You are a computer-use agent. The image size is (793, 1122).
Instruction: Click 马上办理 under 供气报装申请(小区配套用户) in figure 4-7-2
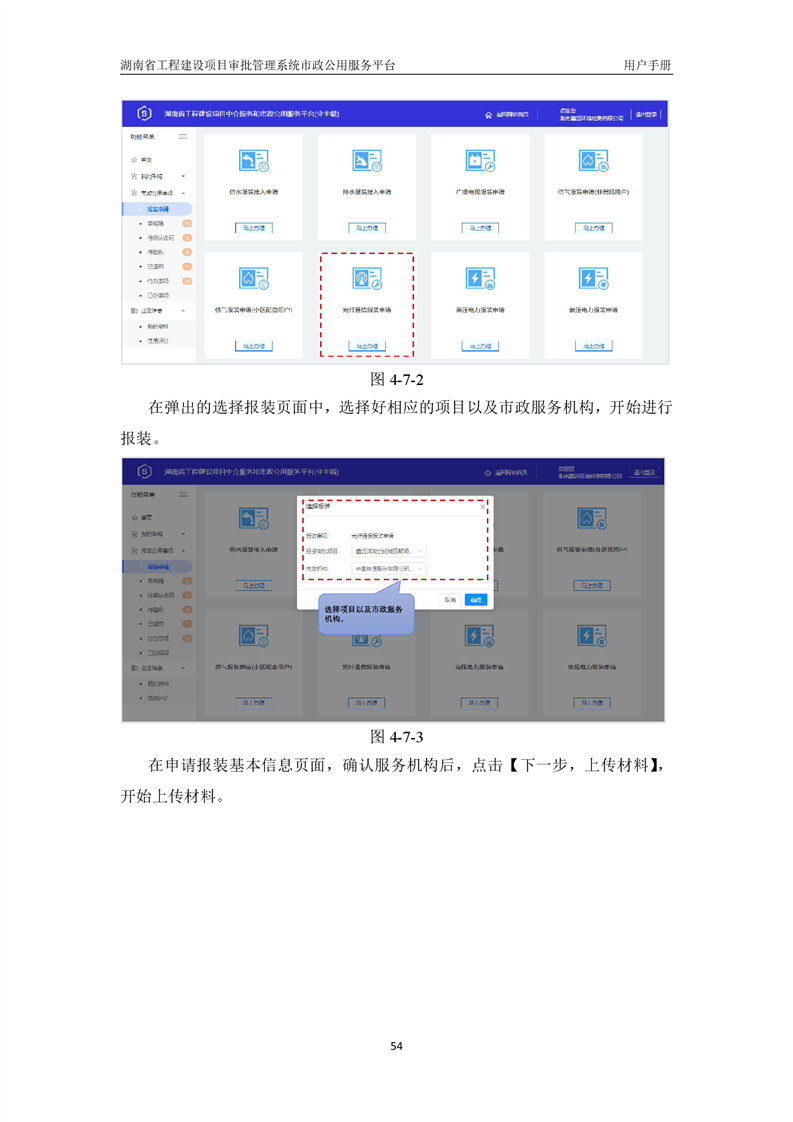[253, 346]
